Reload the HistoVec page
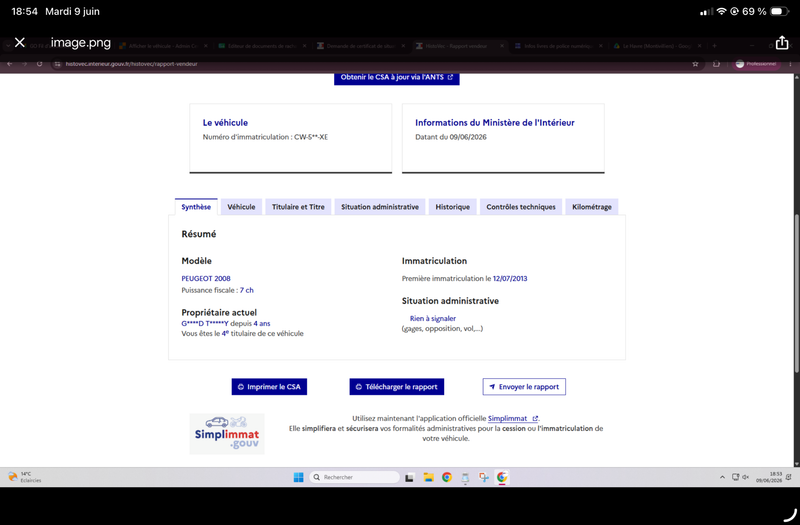The width and height of the screenshot is (800, 525). click(x=39, y=64)
